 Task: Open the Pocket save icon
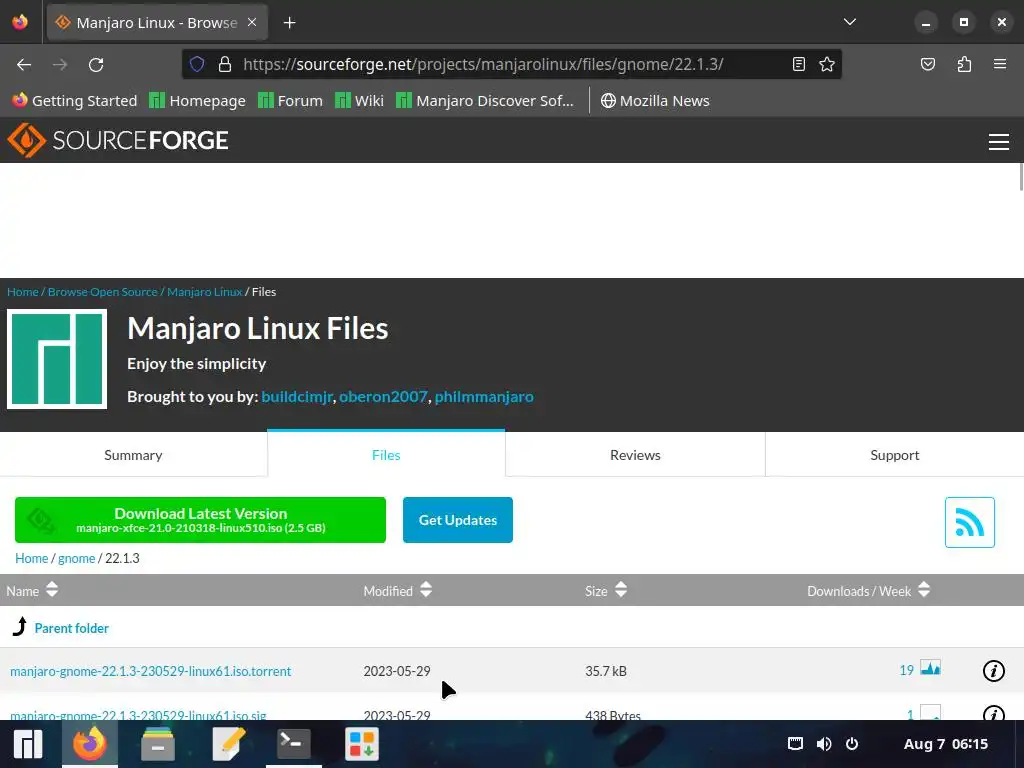tap(928, 64)
